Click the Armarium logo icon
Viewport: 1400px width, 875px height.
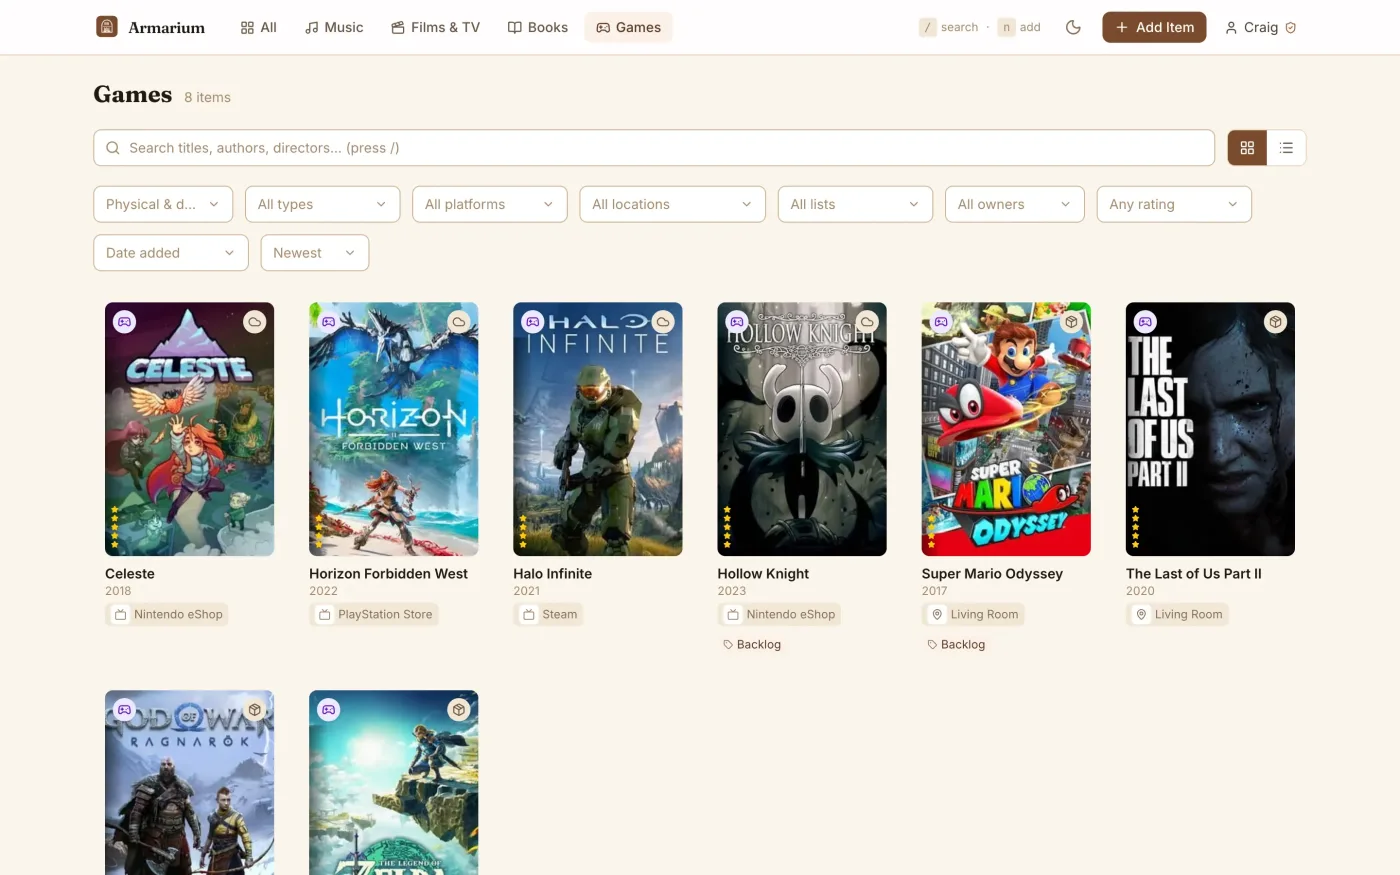107,27
